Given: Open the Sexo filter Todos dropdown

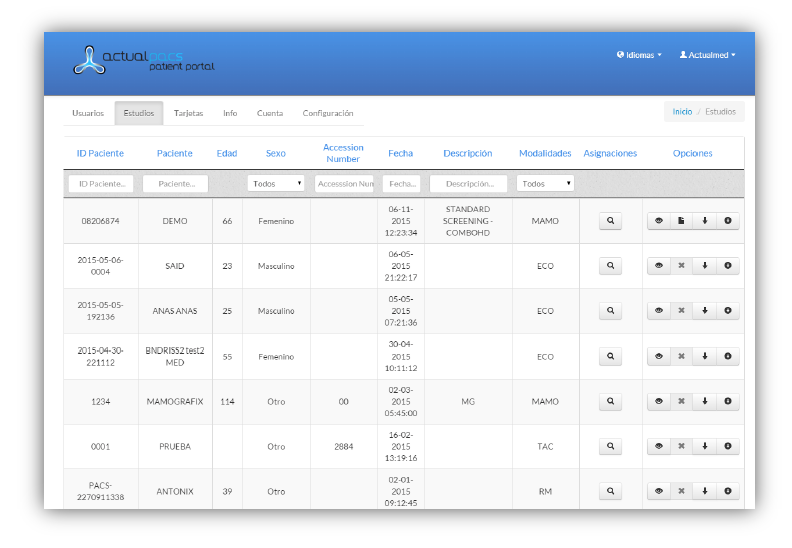Looking at the screenshot, I should tap(276, 183).
